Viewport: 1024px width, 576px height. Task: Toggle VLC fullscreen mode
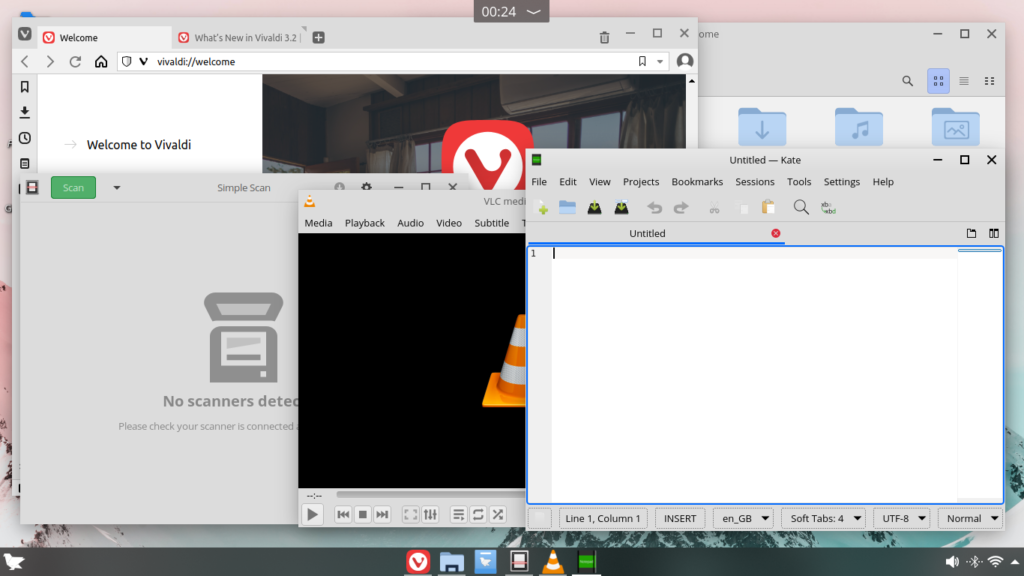click(410, 514)
